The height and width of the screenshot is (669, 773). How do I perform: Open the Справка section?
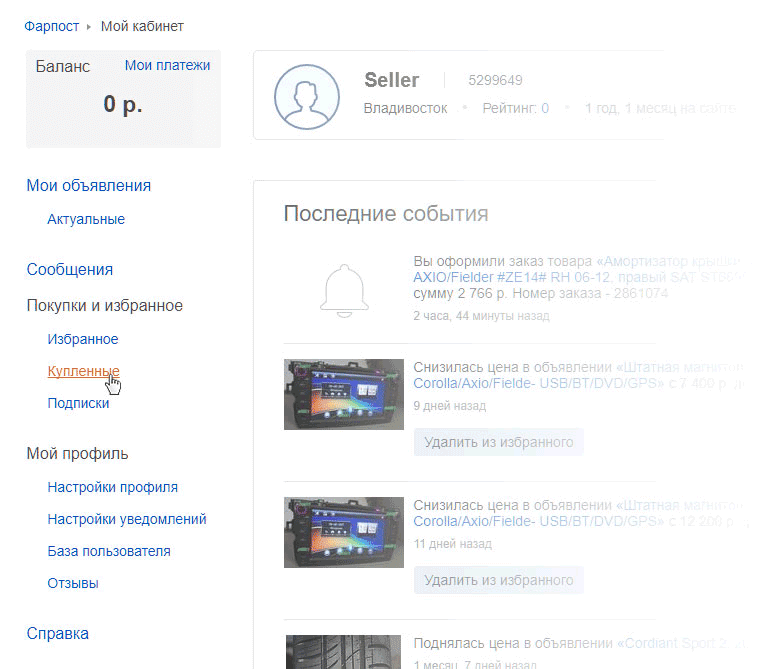(x=57, y=633)
